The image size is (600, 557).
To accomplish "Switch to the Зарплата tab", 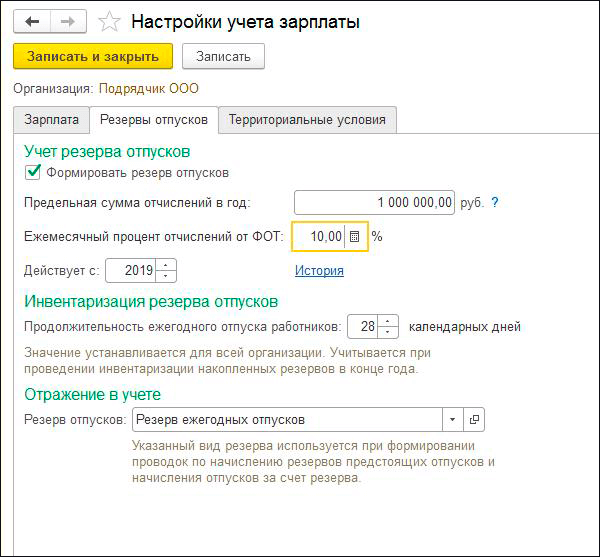I will 51,119.
